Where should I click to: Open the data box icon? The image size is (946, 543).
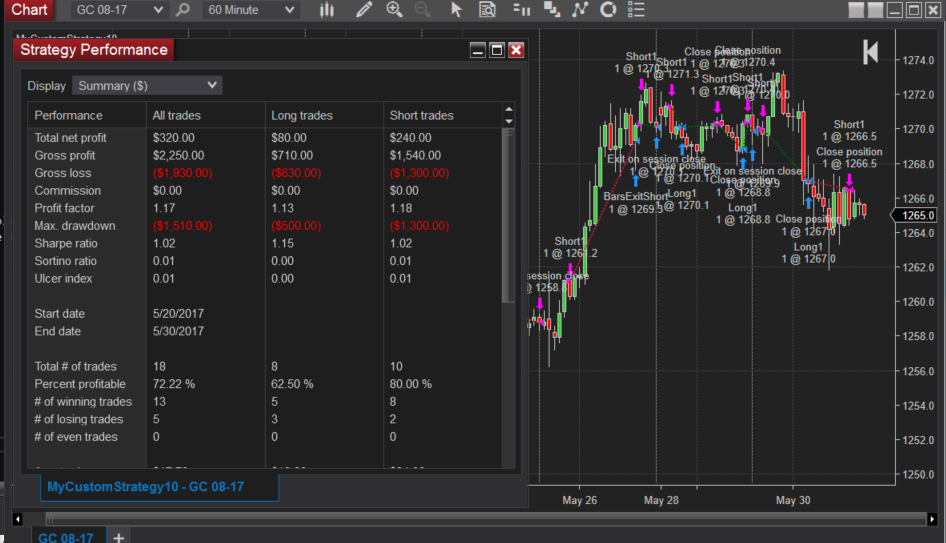[x=487, y=10]
